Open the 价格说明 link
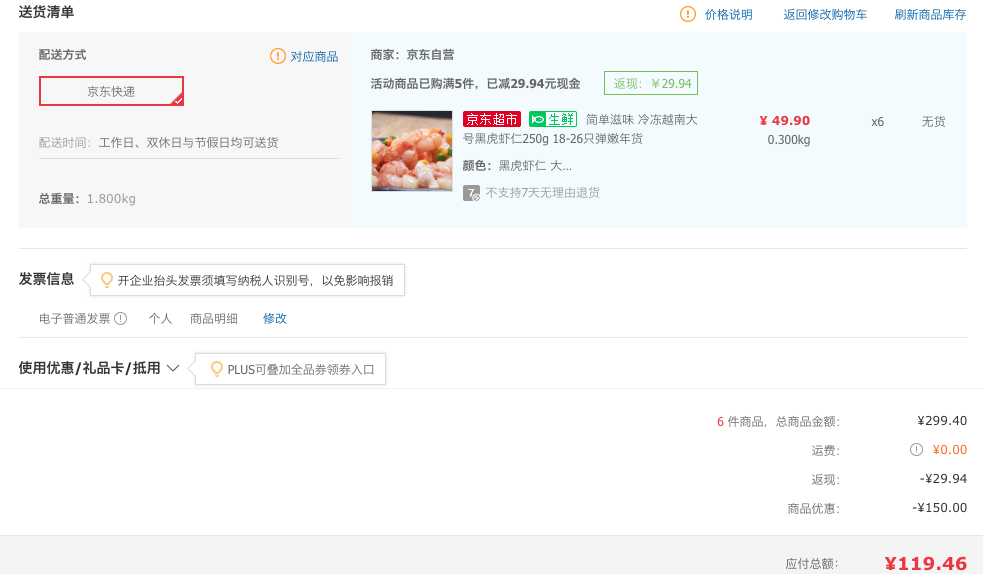The image size is (983, 574). click(728, 14)
